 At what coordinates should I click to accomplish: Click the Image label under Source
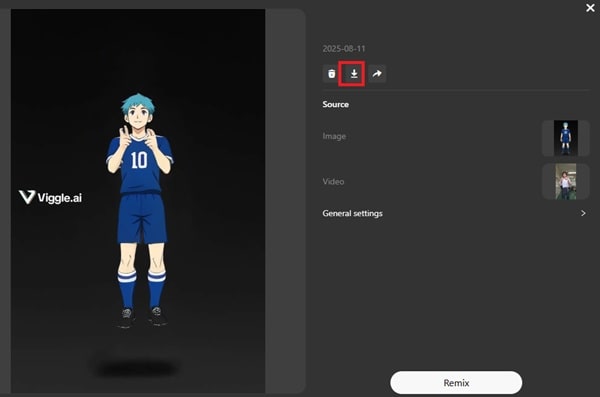click(x=334, y=136)
